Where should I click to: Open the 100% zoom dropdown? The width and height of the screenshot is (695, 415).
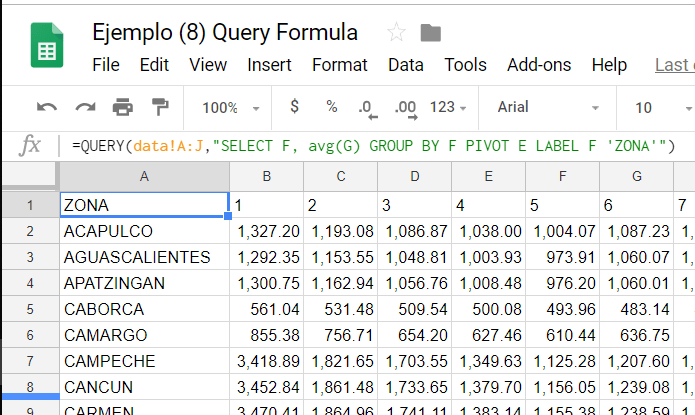tap(230, 108)
